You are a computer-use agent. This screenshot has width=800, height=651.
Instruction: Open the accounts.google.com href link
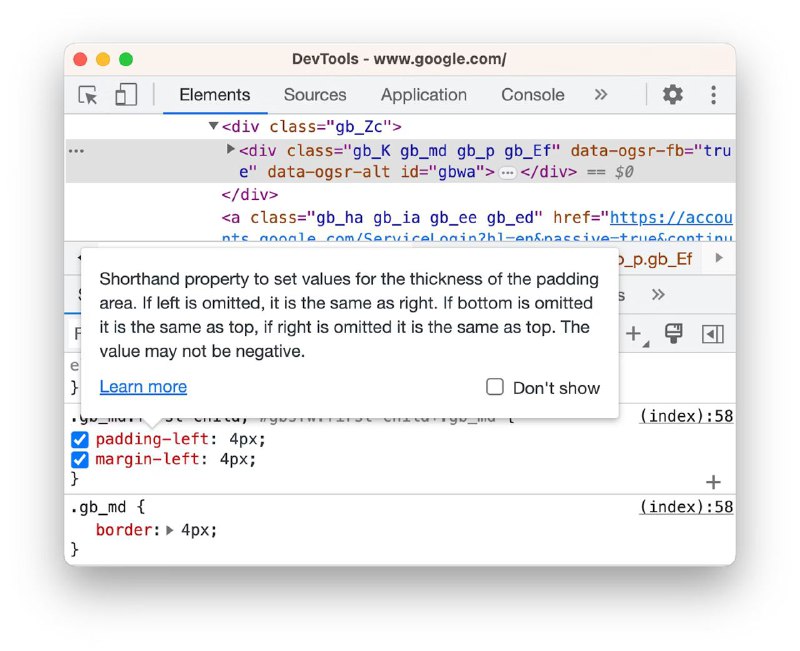pyautogui.click(x=671, y=218)
